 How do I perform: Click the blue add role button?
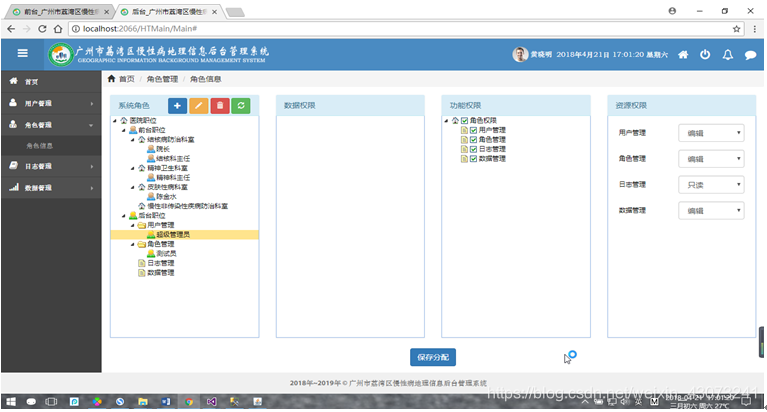[177, 106]
